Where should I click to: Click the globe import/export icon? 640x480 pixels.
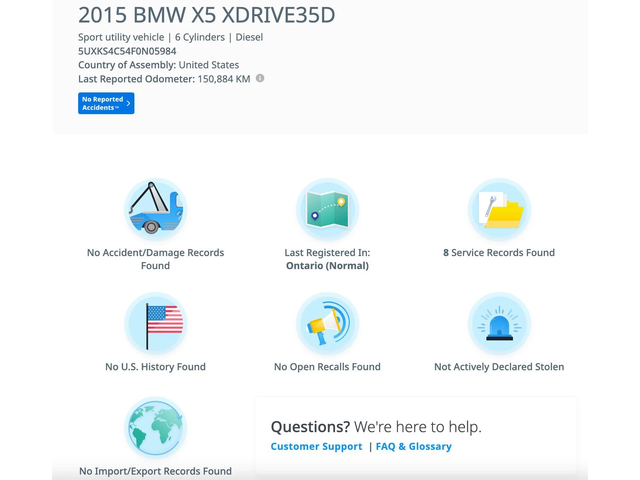[x=155, y=428]
